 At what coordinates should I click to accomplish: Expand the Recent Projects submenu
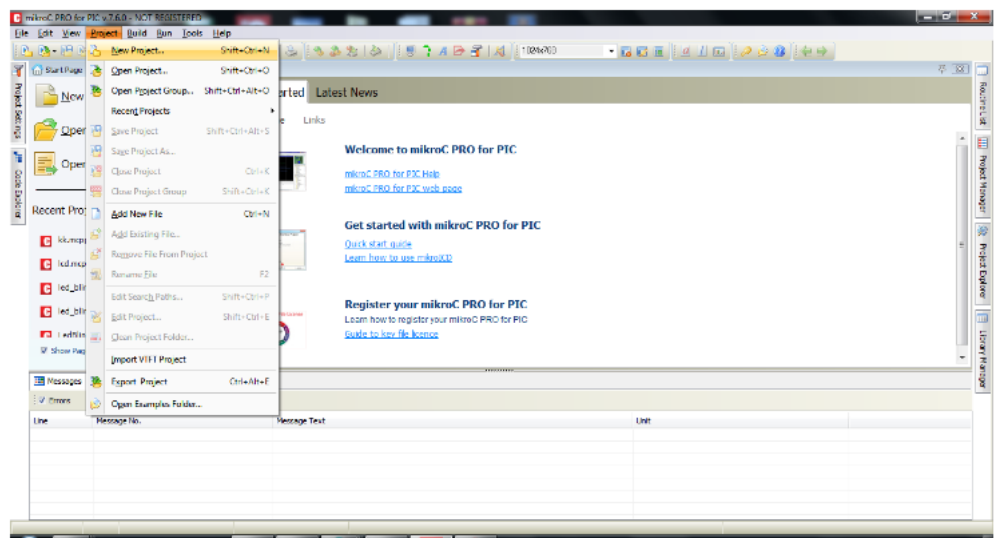[140, 111]
